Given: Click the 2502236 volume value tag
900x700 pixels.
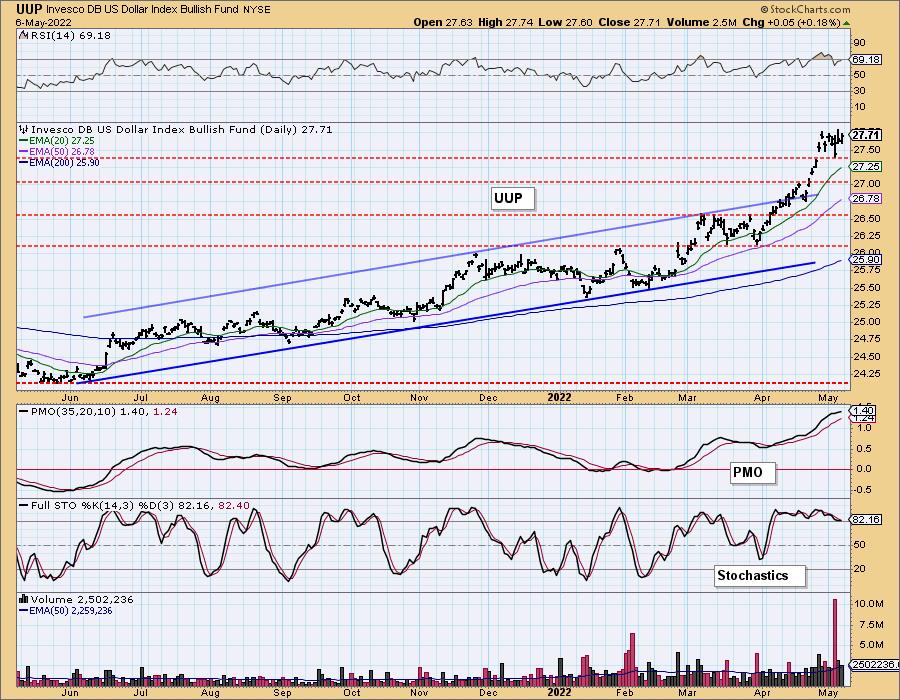Looking at the screenshot, I should pos(875,664).
